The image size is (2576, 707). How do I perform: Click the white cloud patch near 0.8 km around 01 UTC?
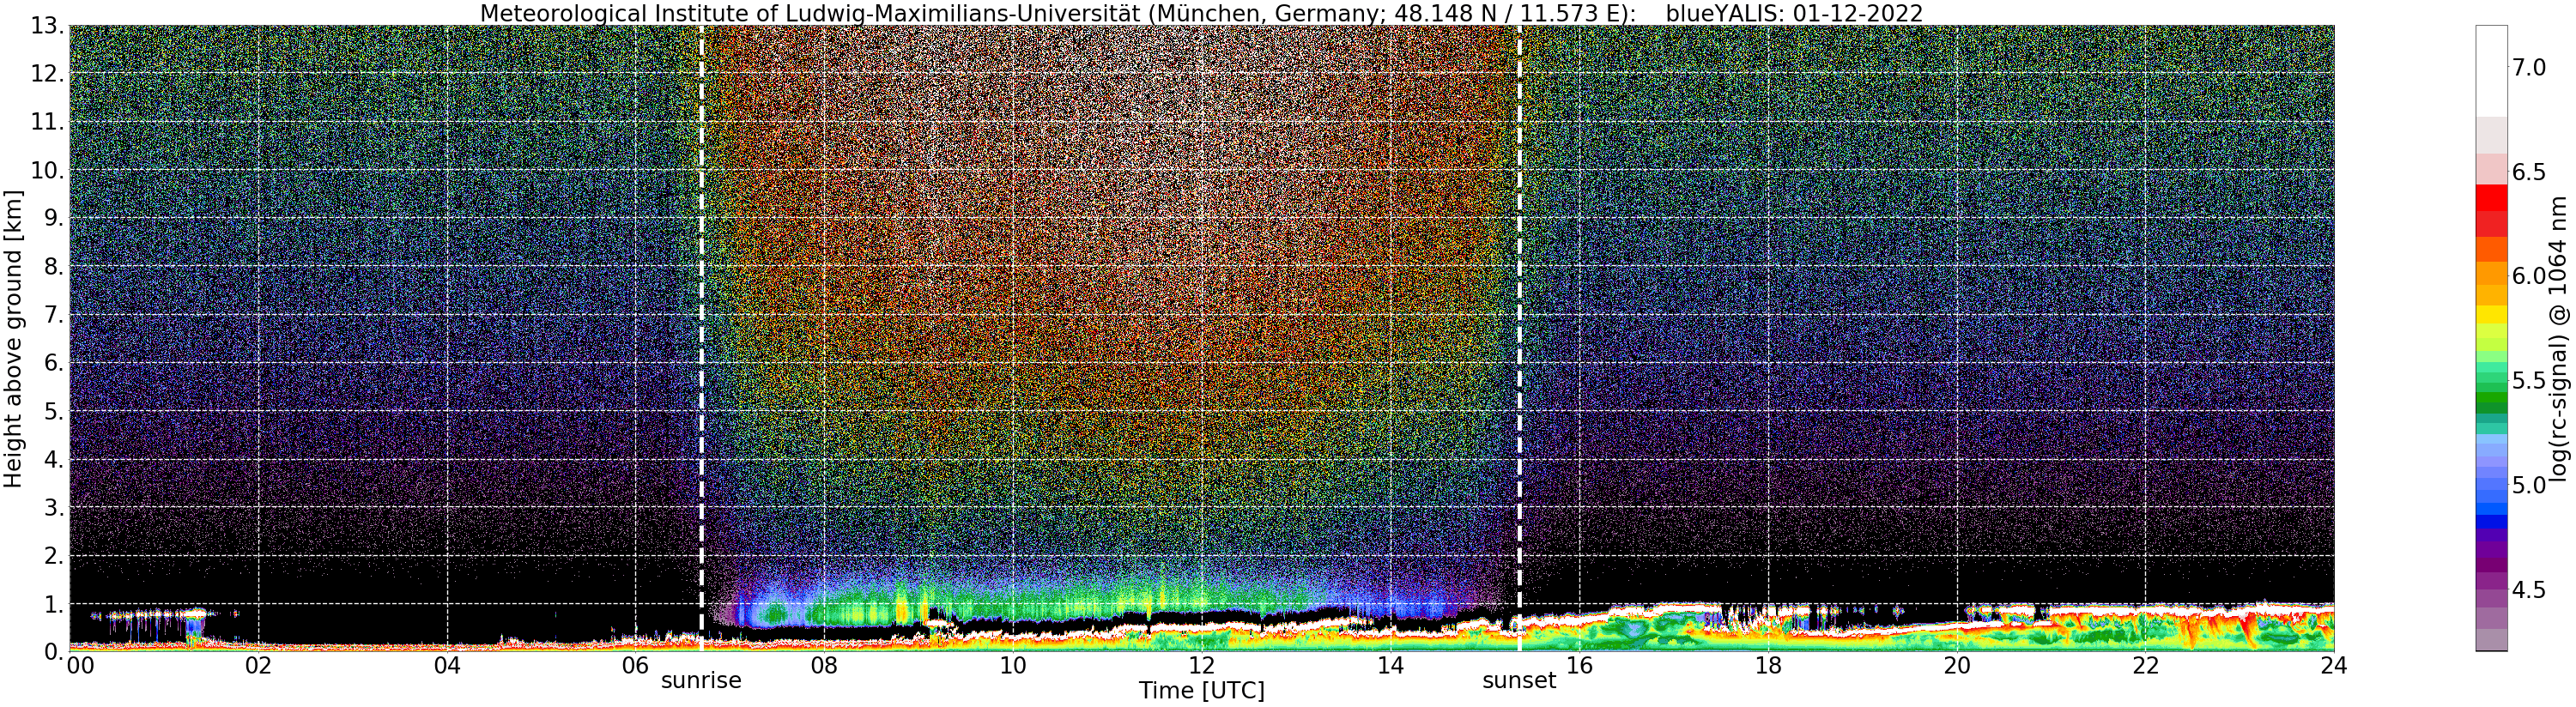coord(150,614)
